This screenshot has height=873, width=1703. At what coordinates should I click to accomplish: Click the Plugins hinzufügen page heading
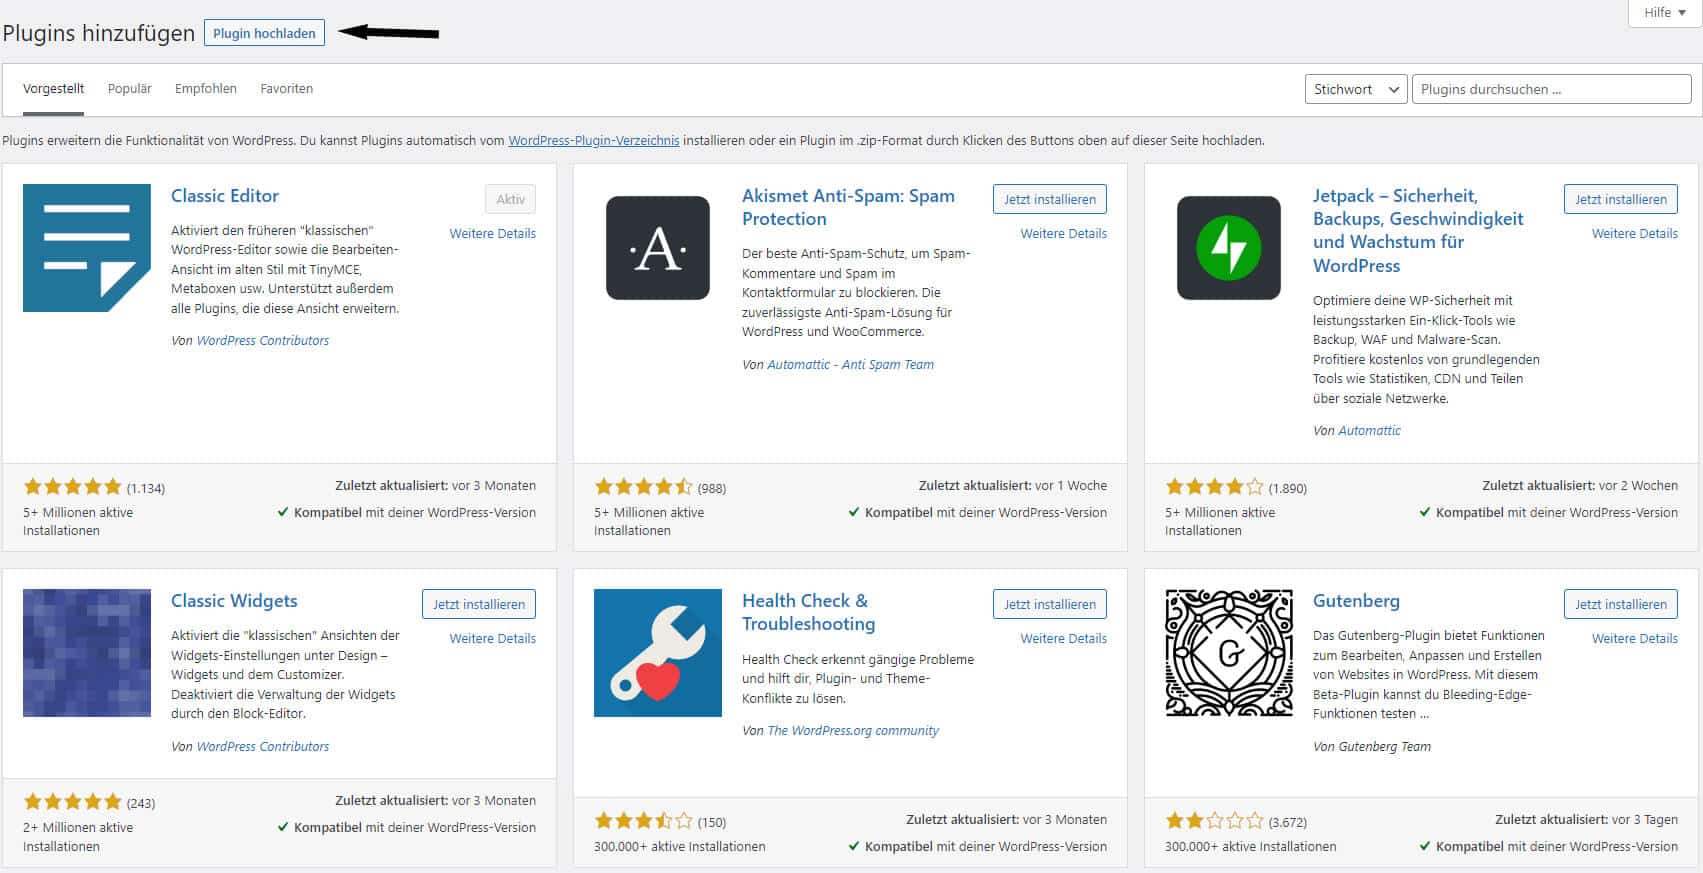(99, 33)
